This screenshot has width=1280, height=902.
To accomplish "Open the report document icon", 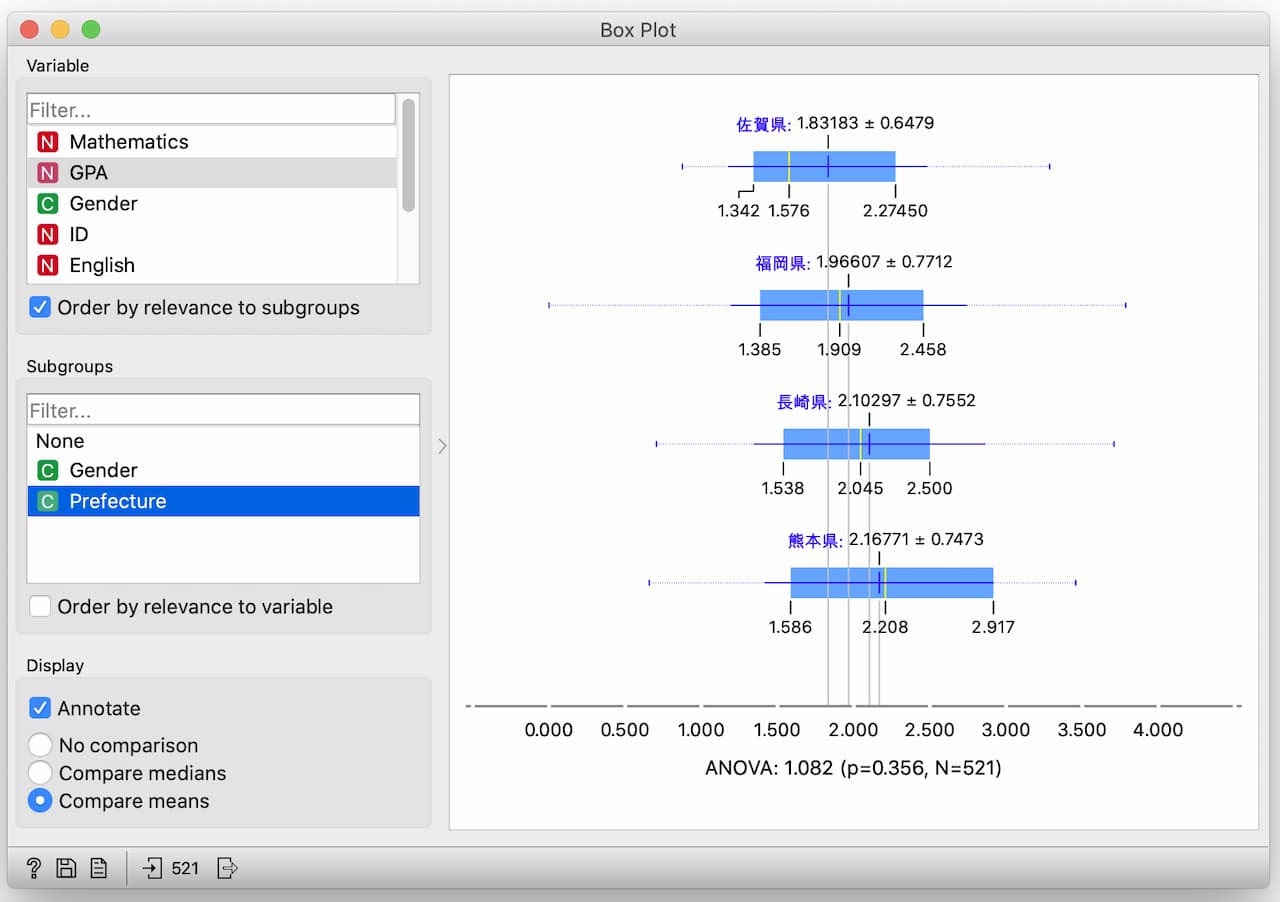I will click(99, 868).
